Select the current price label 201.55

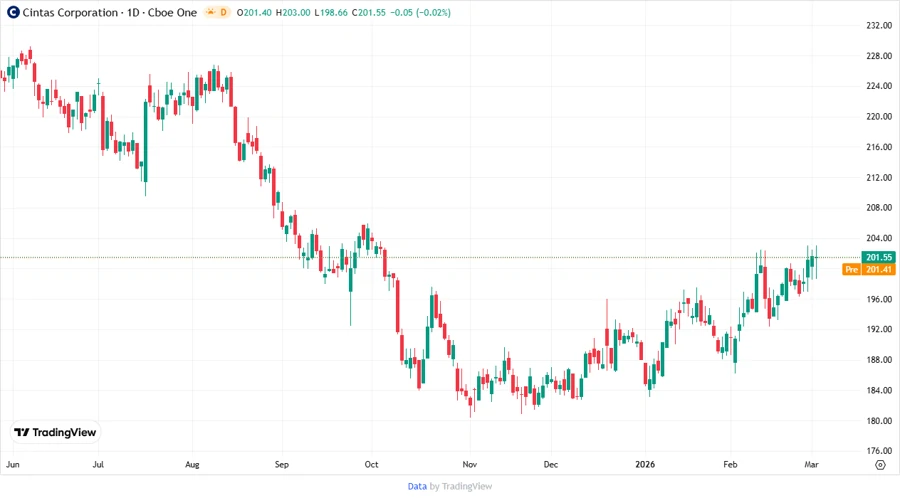coord(879,257)
